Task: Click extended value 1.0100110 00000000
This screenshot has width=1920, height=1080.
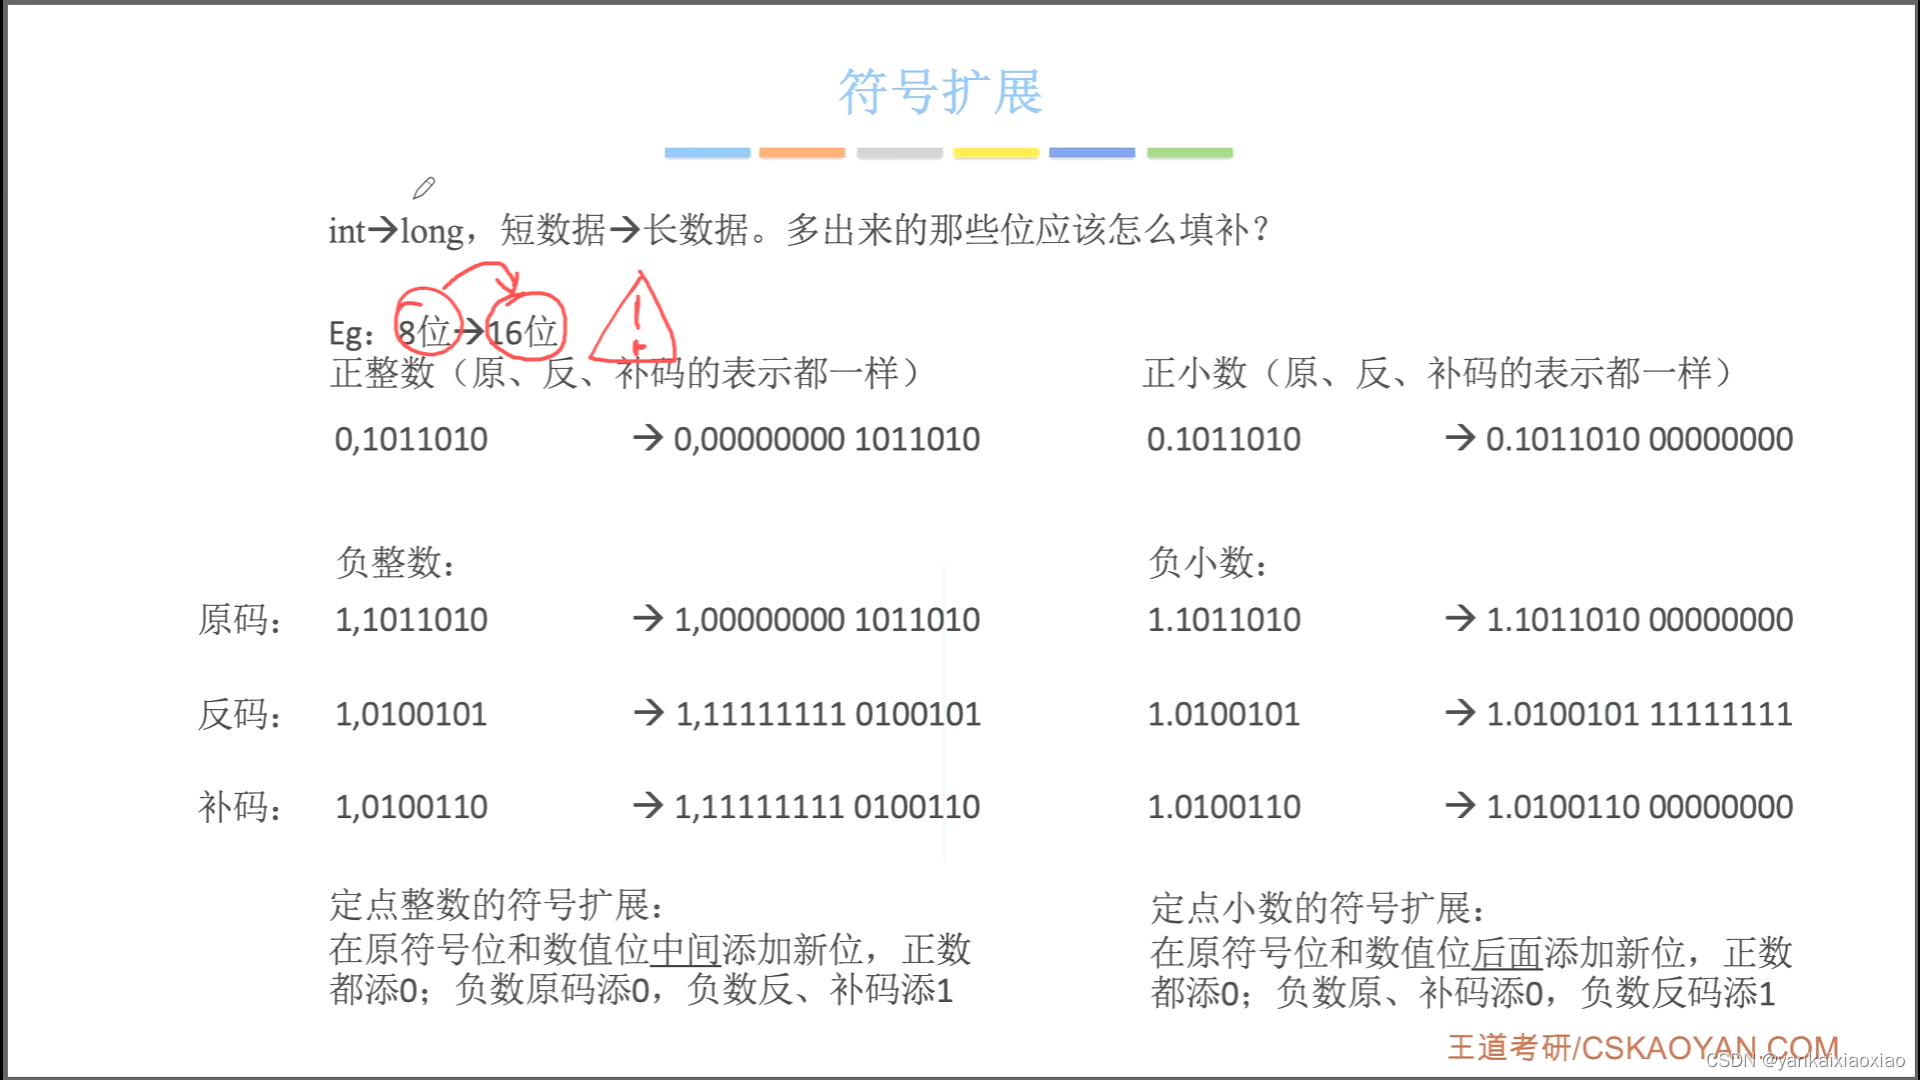Action: [x=1639, y=807]
